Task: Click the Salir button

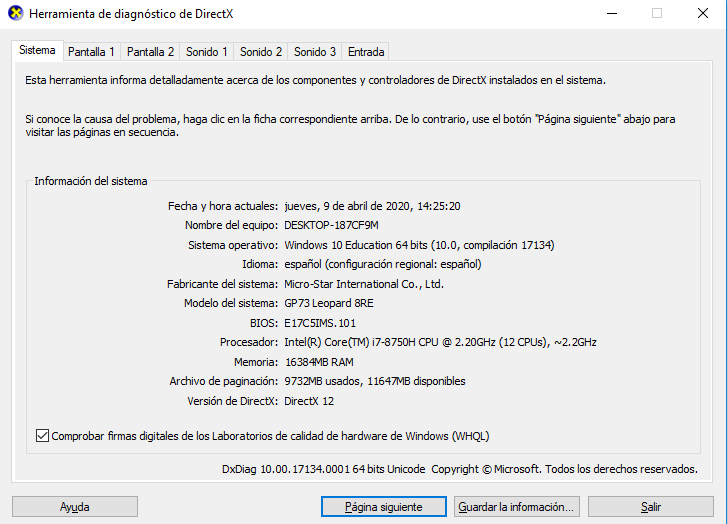Action: pyautogui.click(x=650, y=506)
